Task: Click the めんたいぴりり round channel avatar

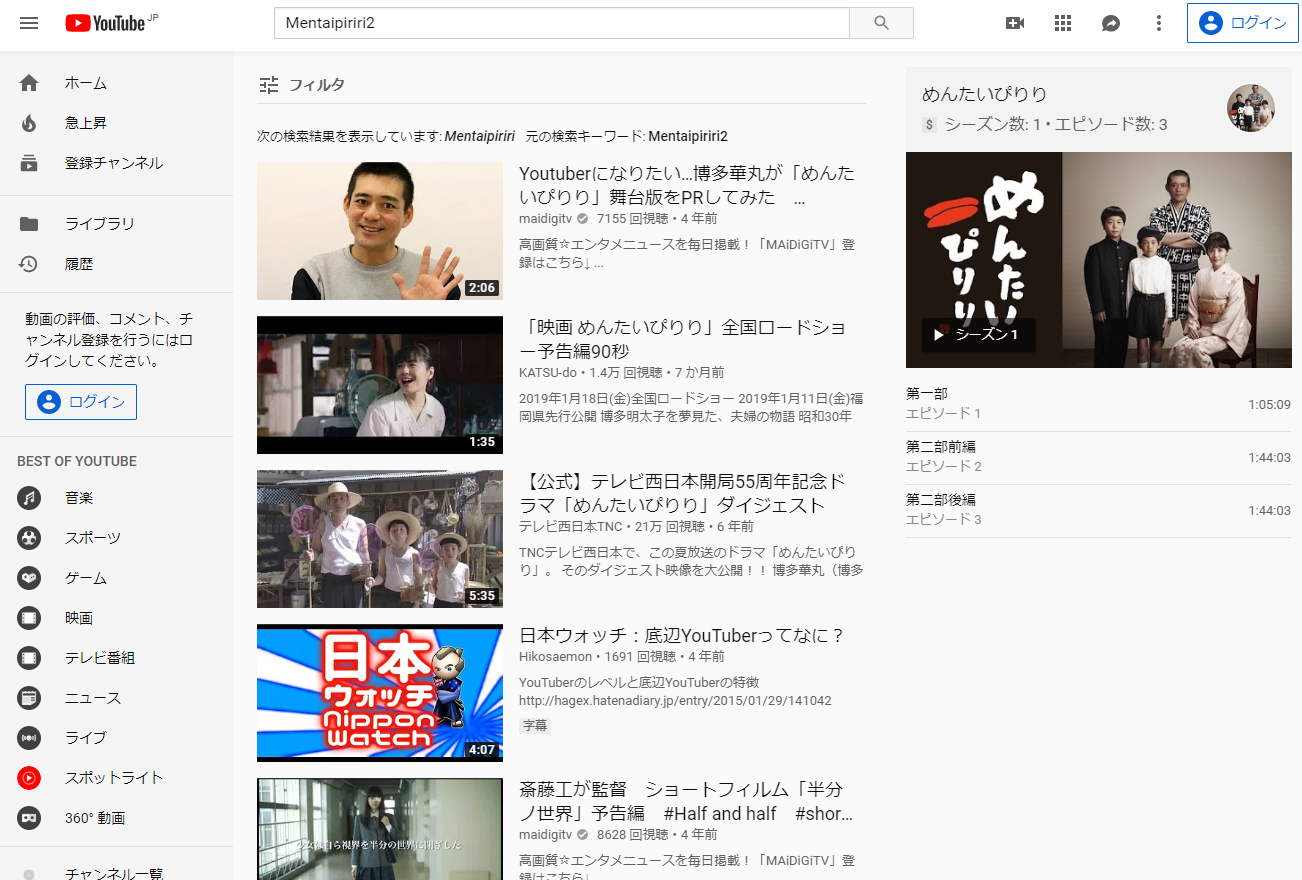Action: point(1251,108)
